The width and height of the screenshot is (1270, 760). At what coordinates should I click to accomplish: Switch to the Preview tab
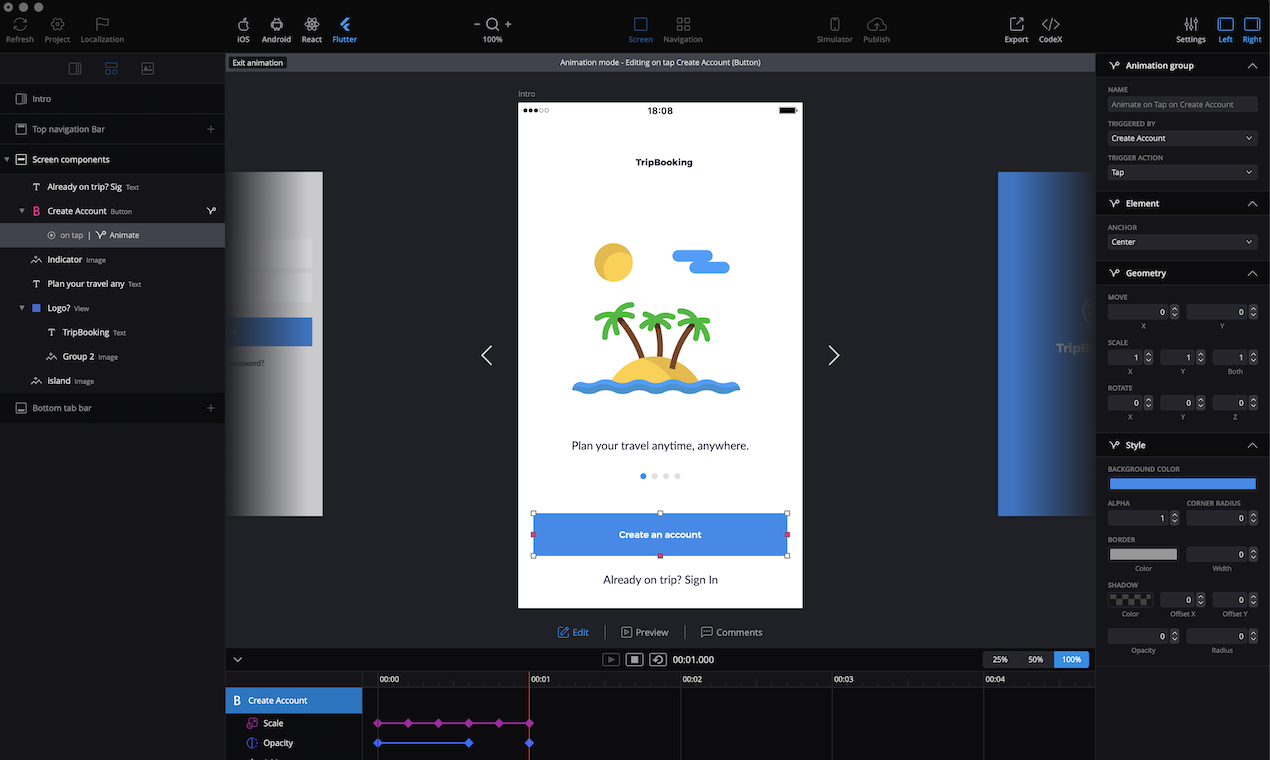coord(645,632)
